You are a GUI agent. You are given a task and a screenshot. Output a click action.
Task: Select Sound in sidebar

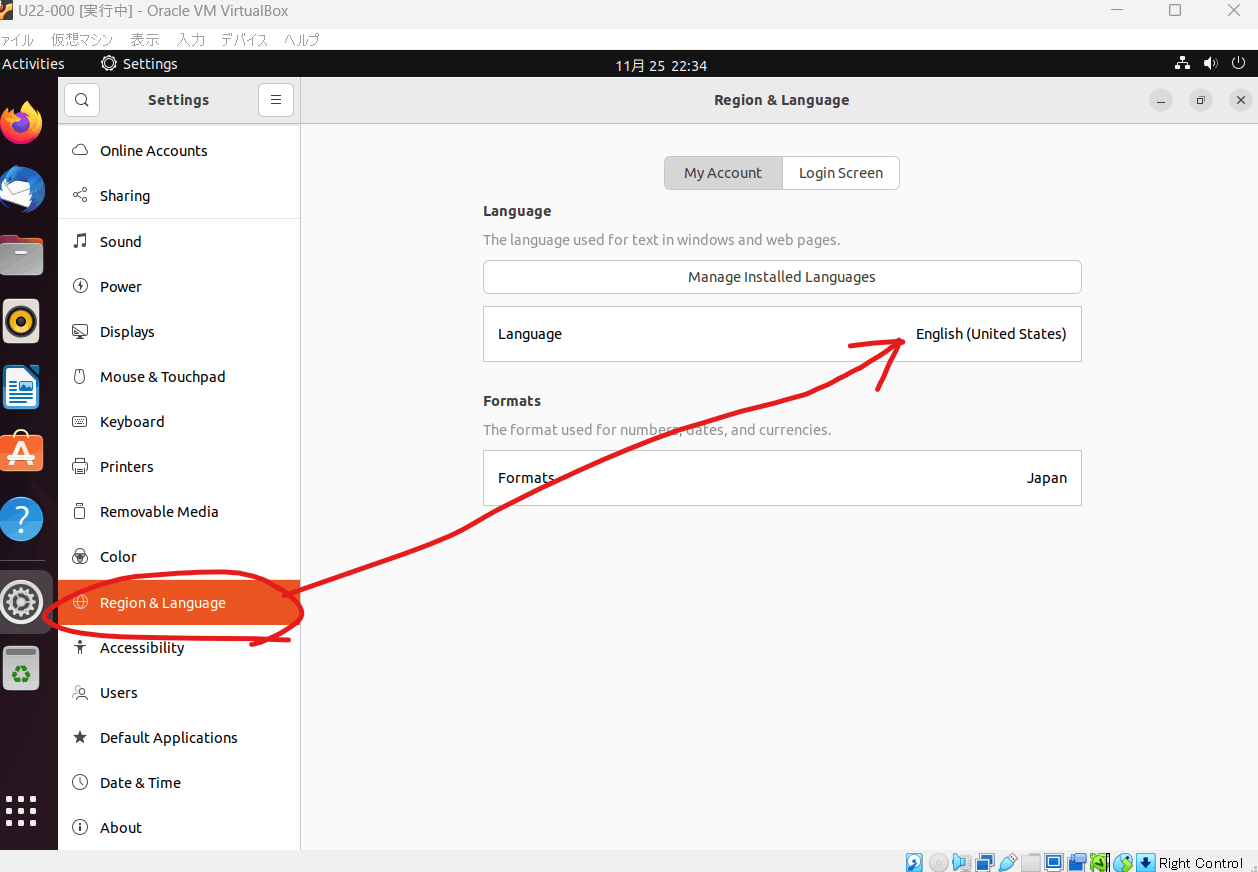tap(179, 242)
